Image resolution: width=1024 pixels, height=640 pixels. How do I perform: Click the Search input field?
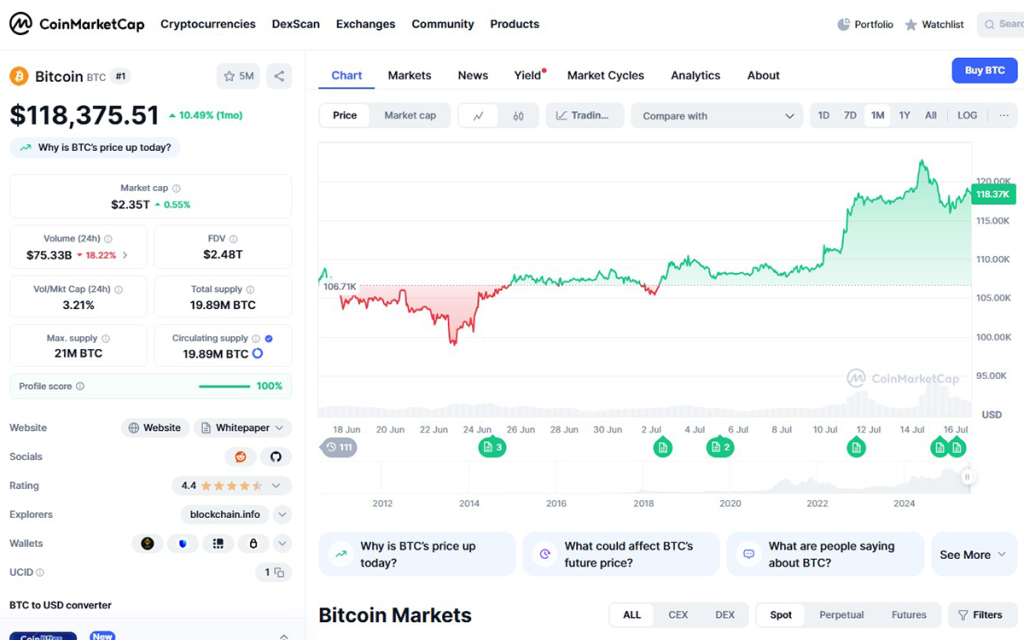pos(1000,24)
